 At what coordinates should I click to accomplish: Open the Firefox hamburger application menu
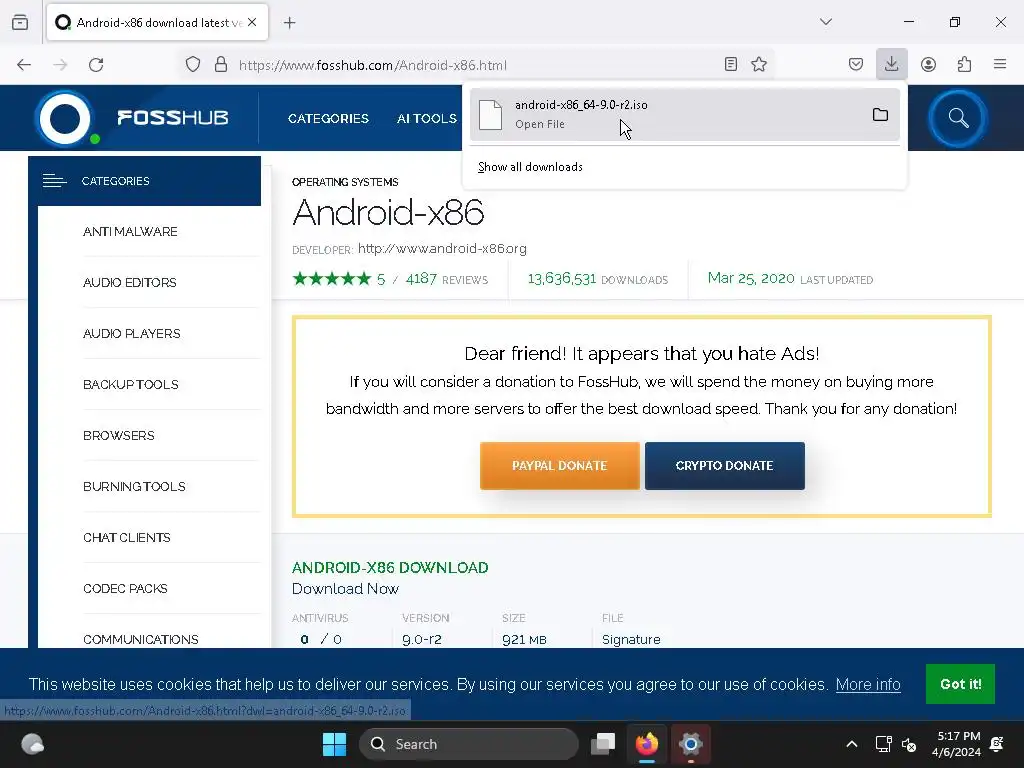click(1000, 64)
